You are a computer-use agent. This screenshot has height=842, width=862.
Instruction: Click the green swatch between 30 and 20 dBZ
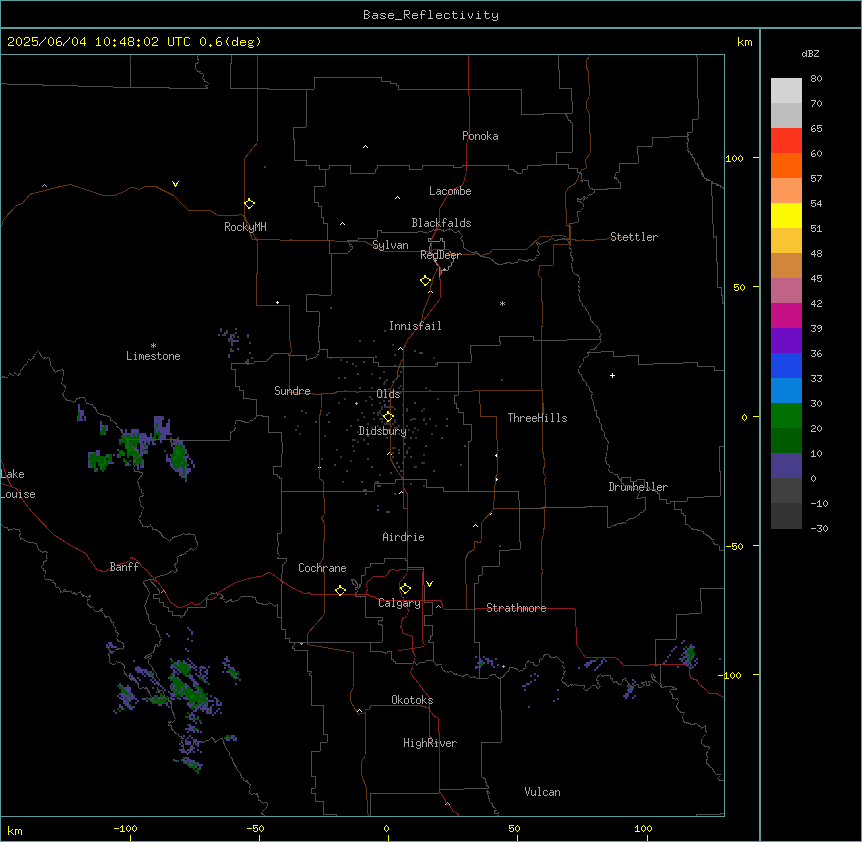coord(786,416)
